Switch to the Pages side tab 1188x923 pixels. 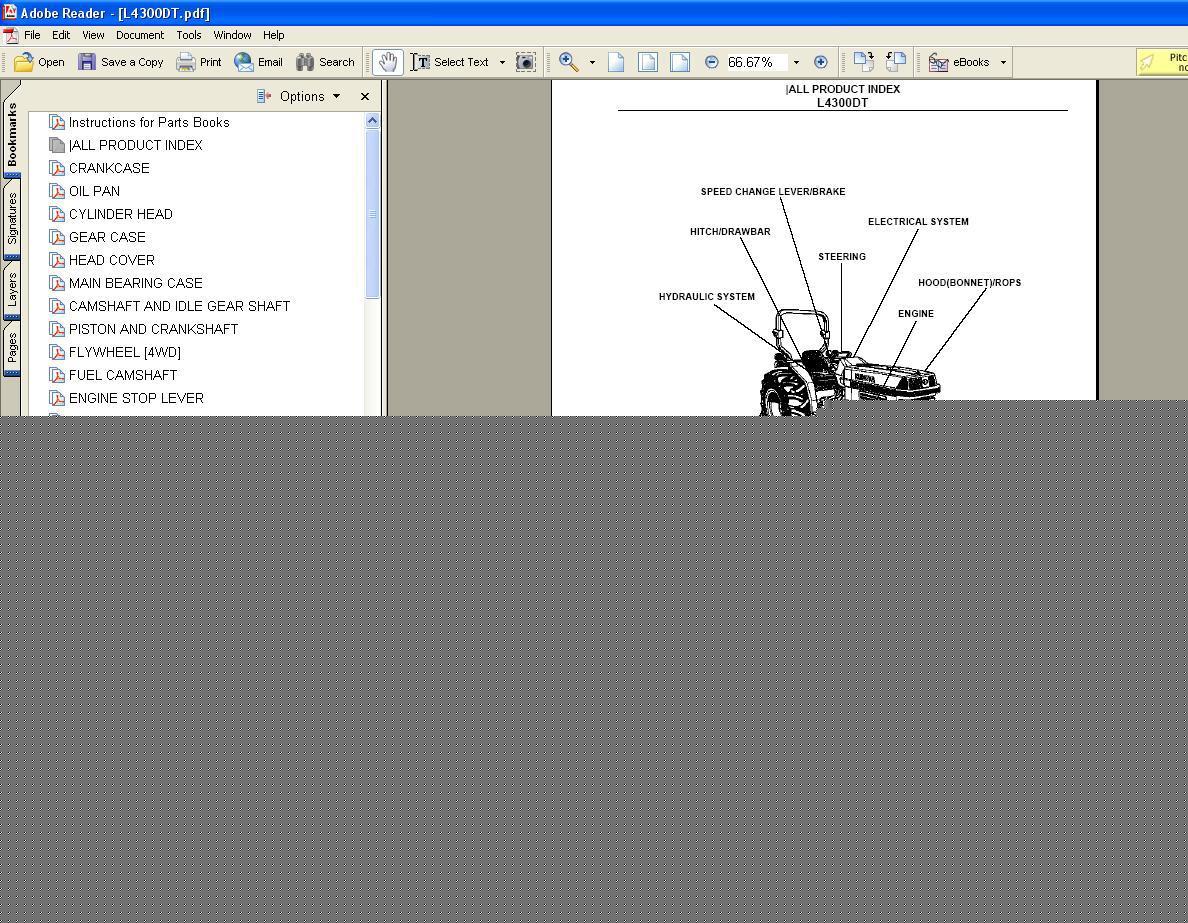(11, 349)
